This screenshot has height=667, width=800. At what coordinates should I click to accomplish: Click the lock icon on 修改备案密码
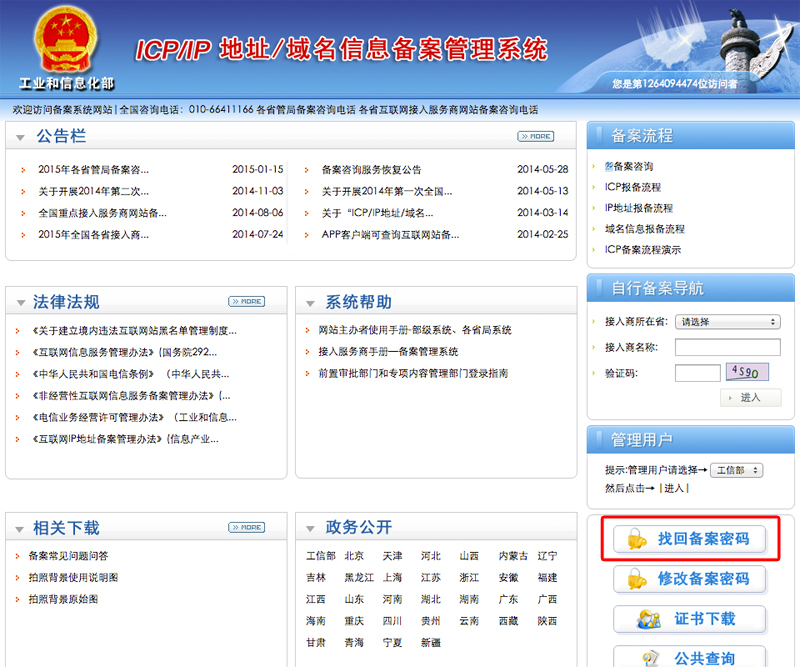(637, 579)
